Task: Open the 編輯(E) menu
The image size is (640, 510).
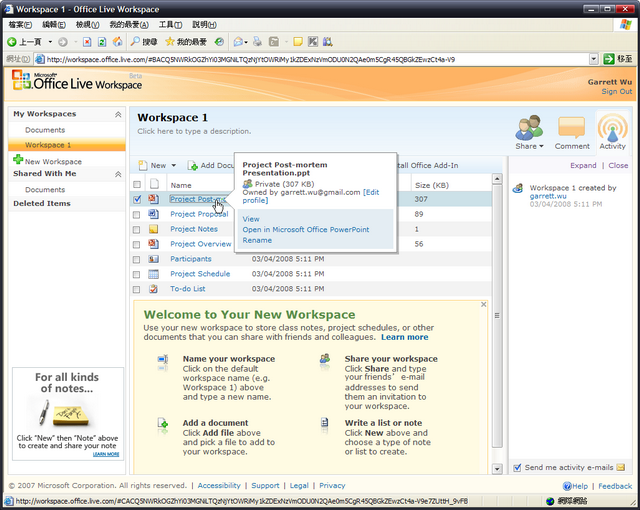Action: [x=54, y=25]
